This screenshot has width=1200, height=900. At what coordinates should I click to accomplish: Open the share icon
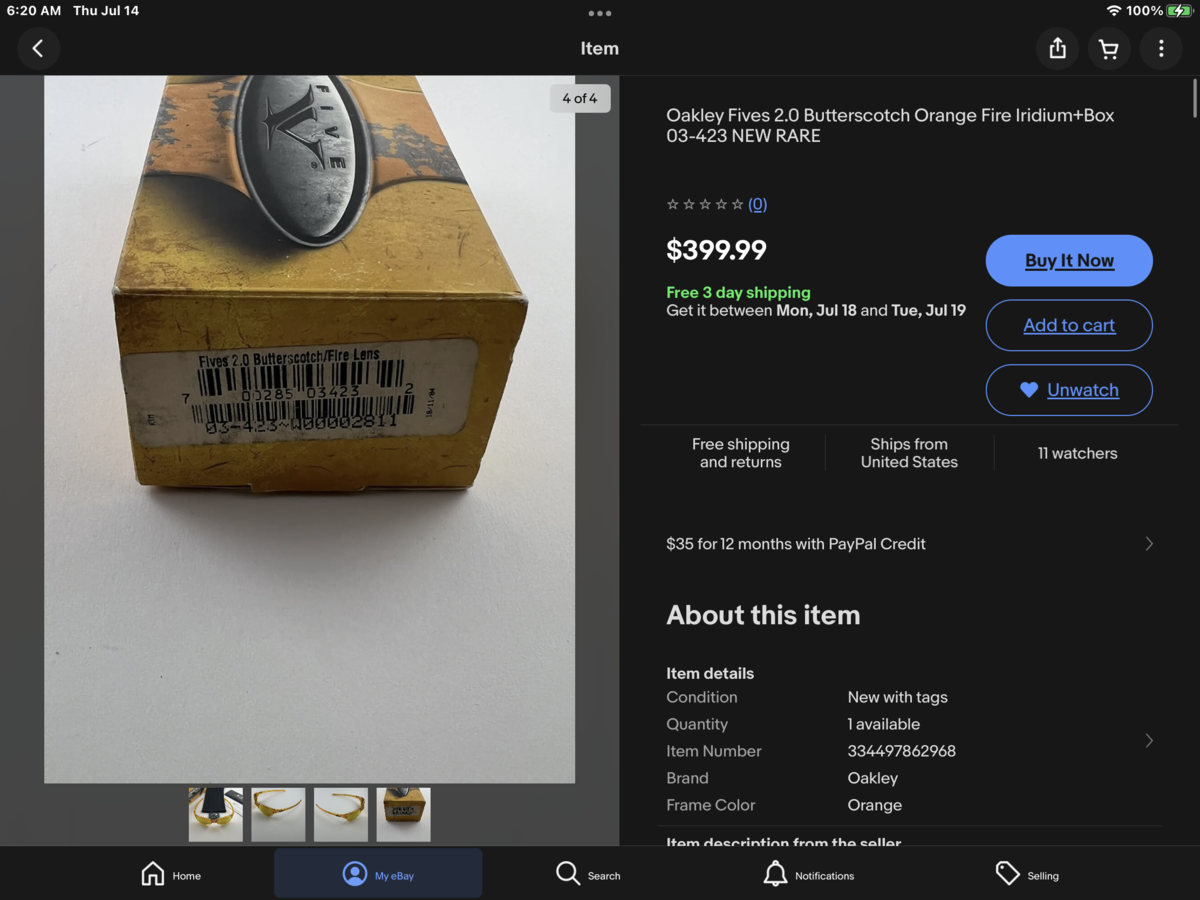point(1057,48)
